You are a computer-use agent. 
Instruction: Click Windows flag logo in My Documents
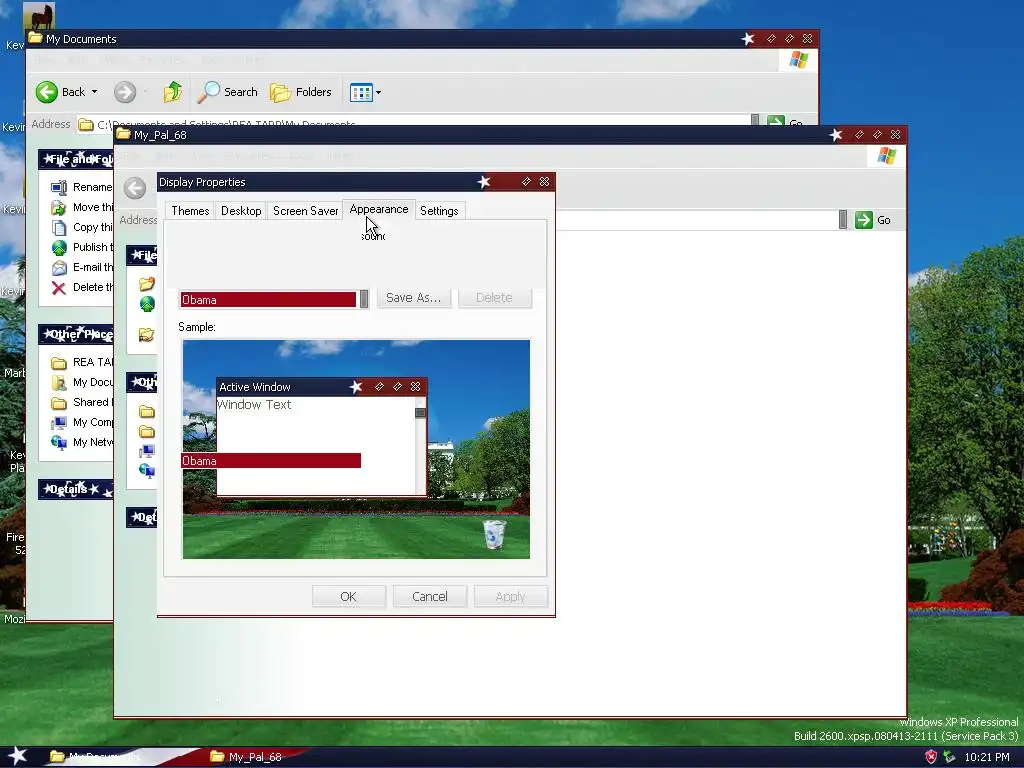tap(798, 60)
